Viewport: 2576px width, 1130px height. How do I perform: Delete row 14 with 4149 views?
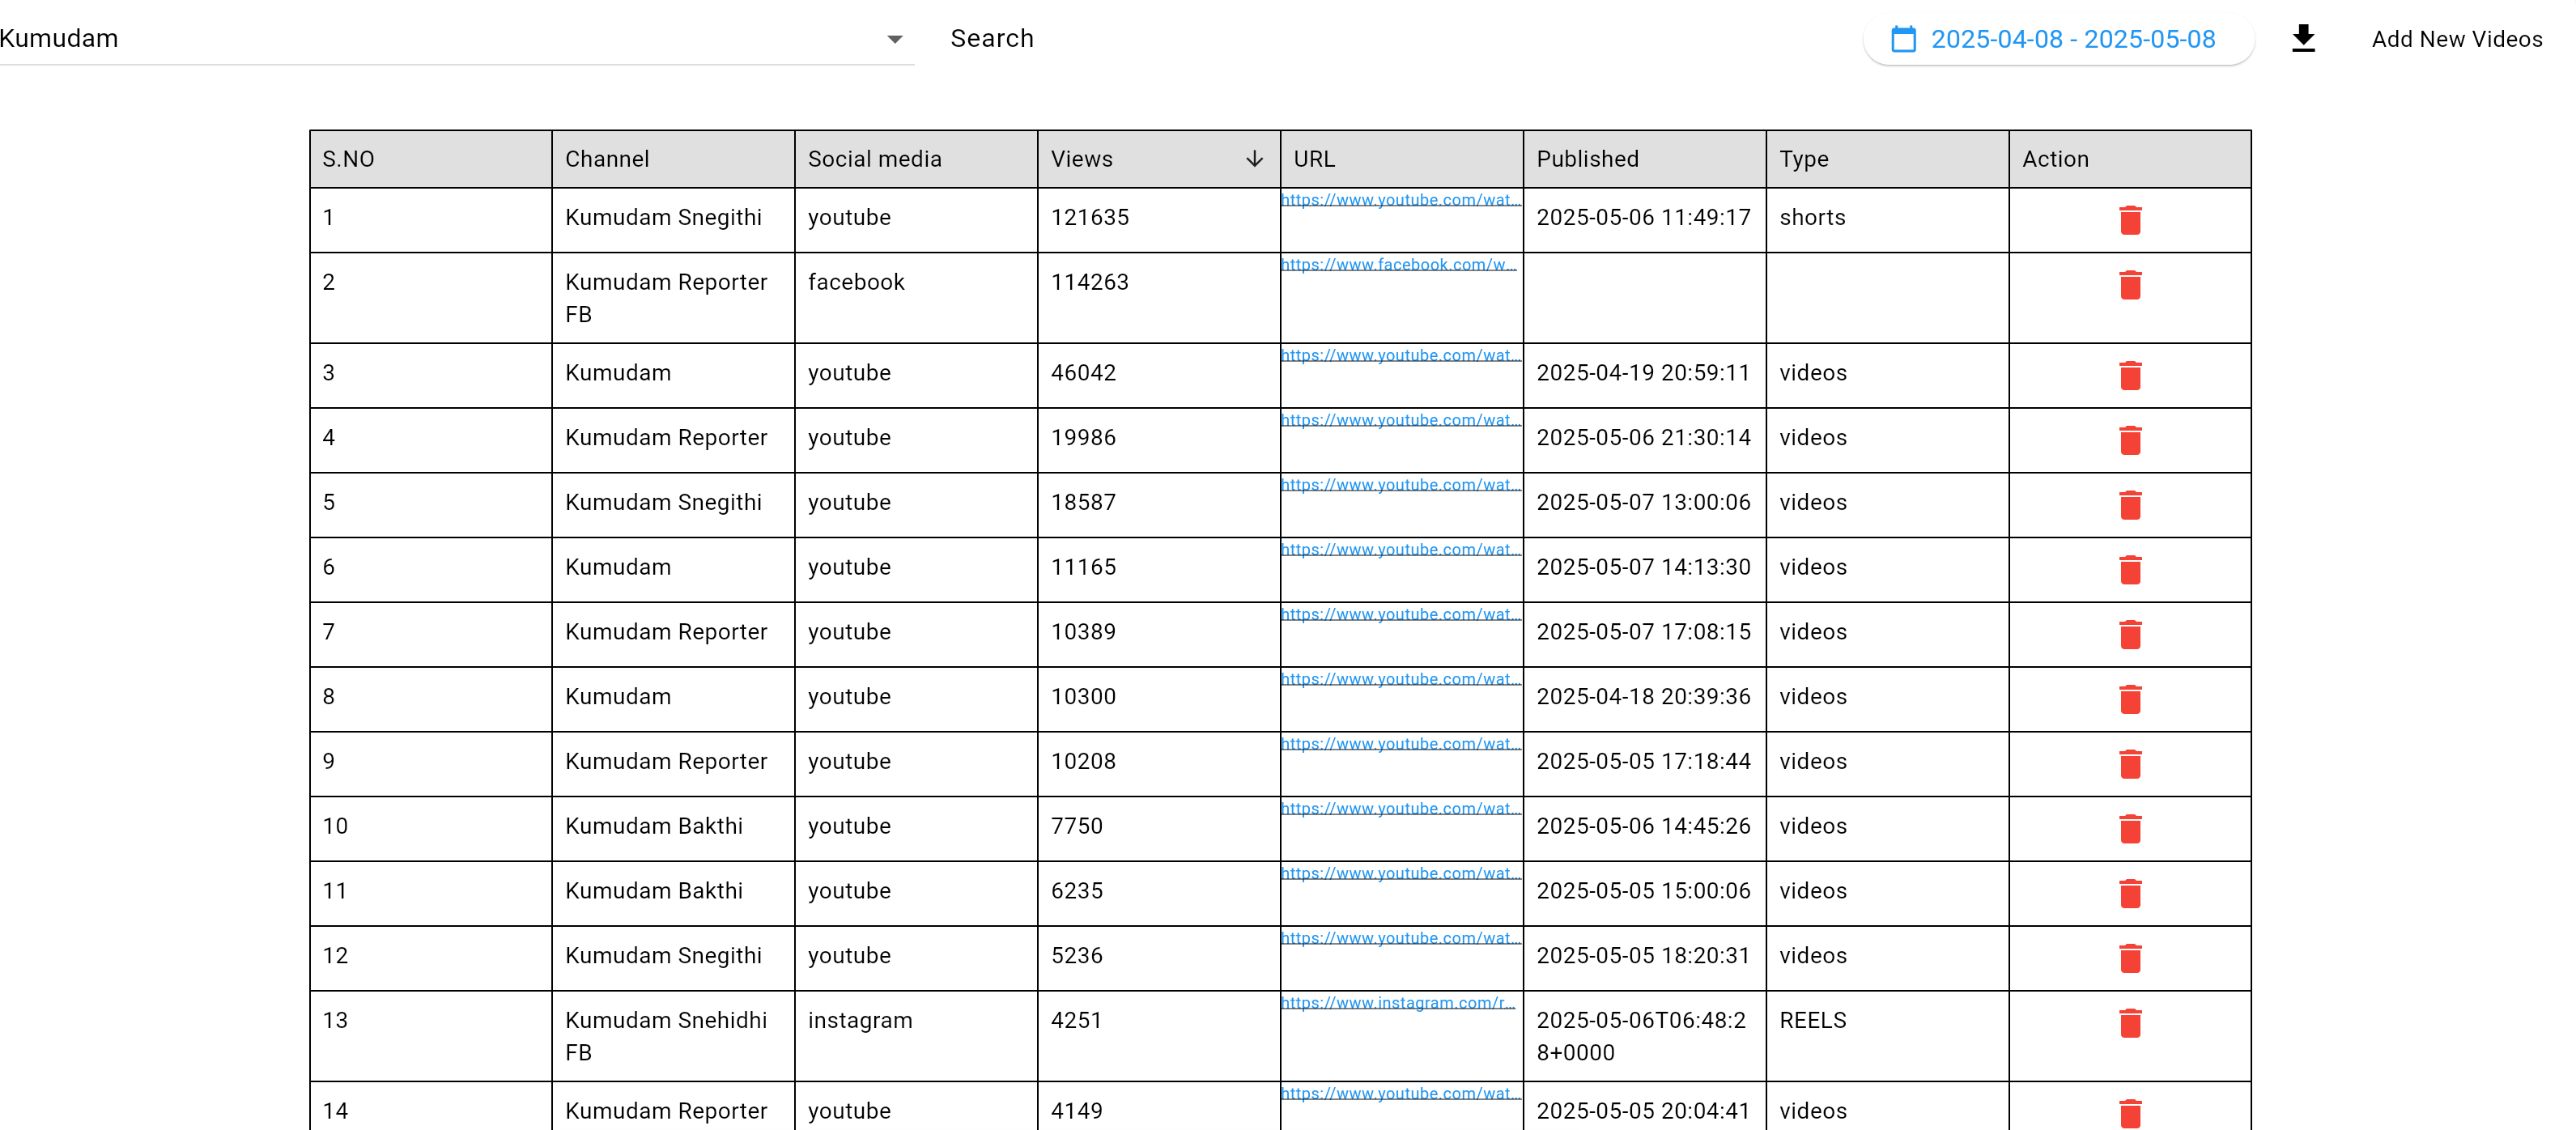point(2130,1113)
